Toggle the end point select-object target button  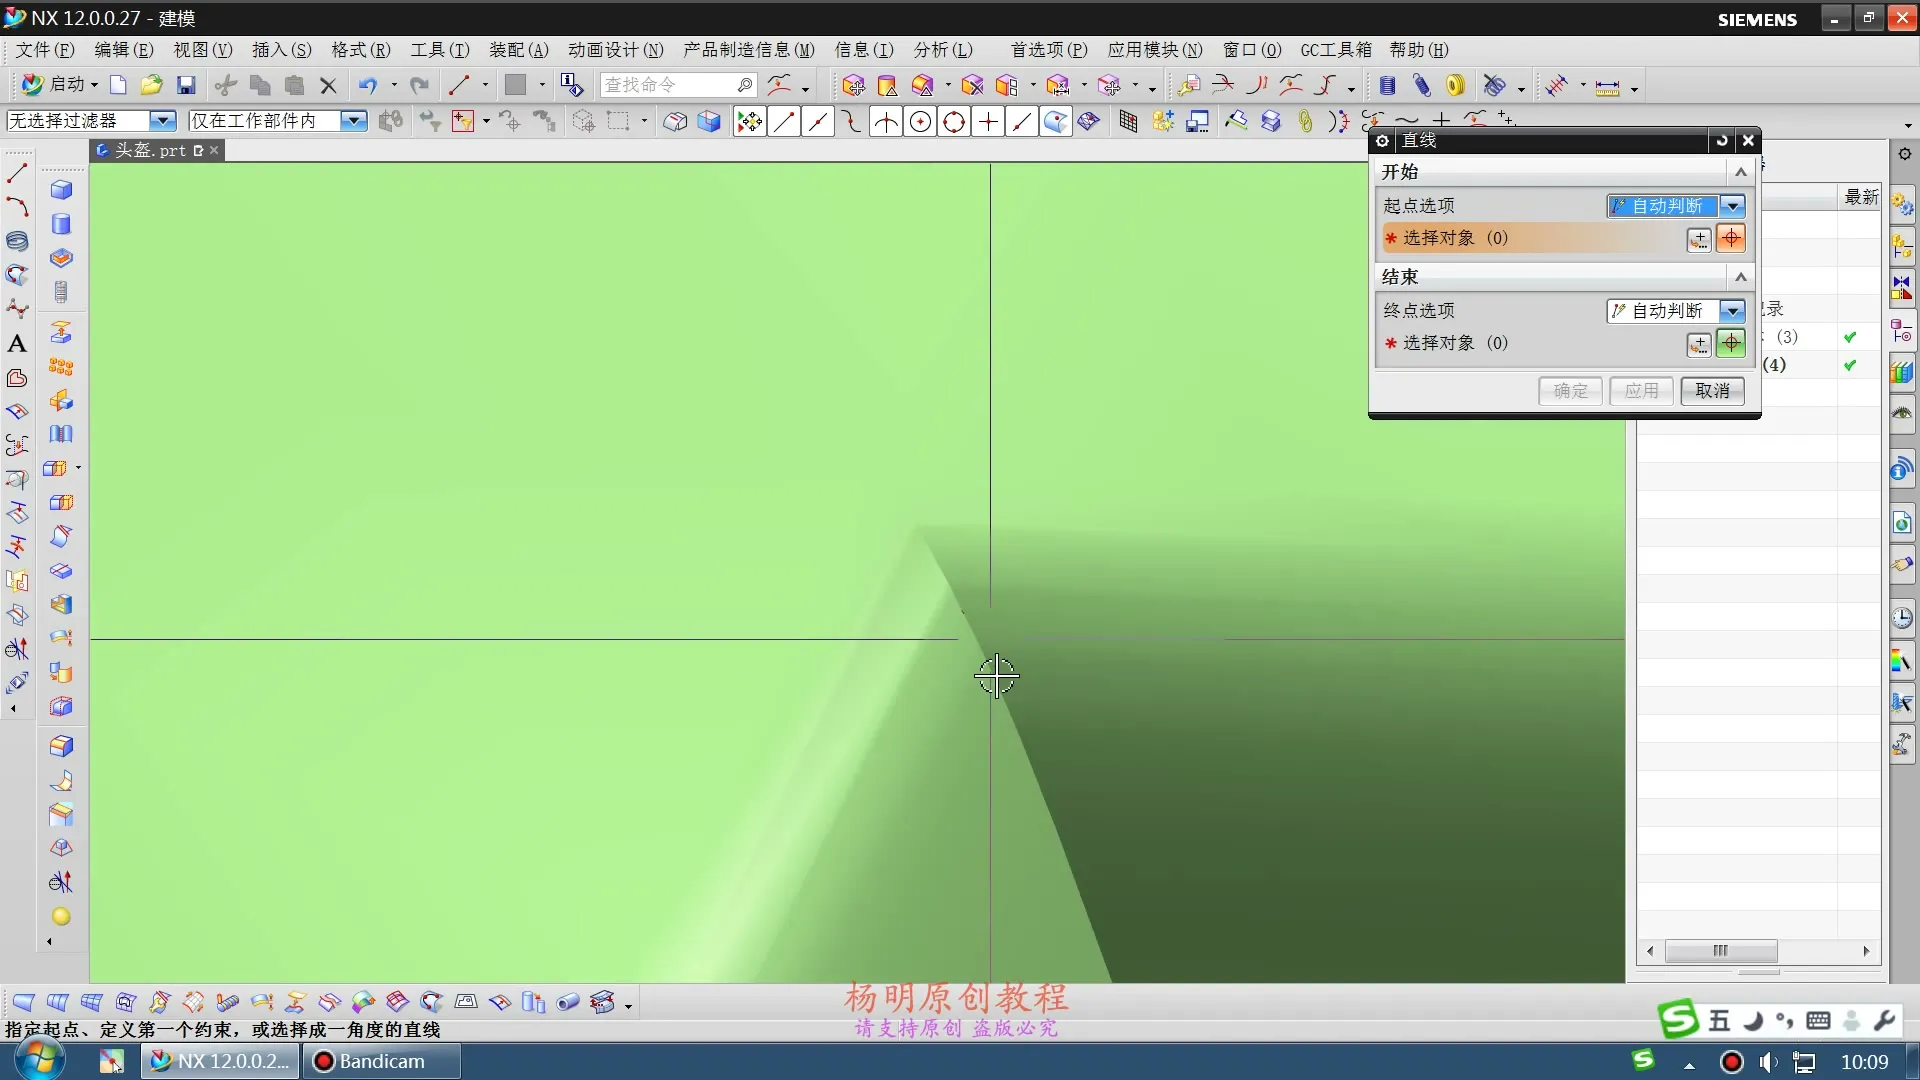tap(1731, 344)
